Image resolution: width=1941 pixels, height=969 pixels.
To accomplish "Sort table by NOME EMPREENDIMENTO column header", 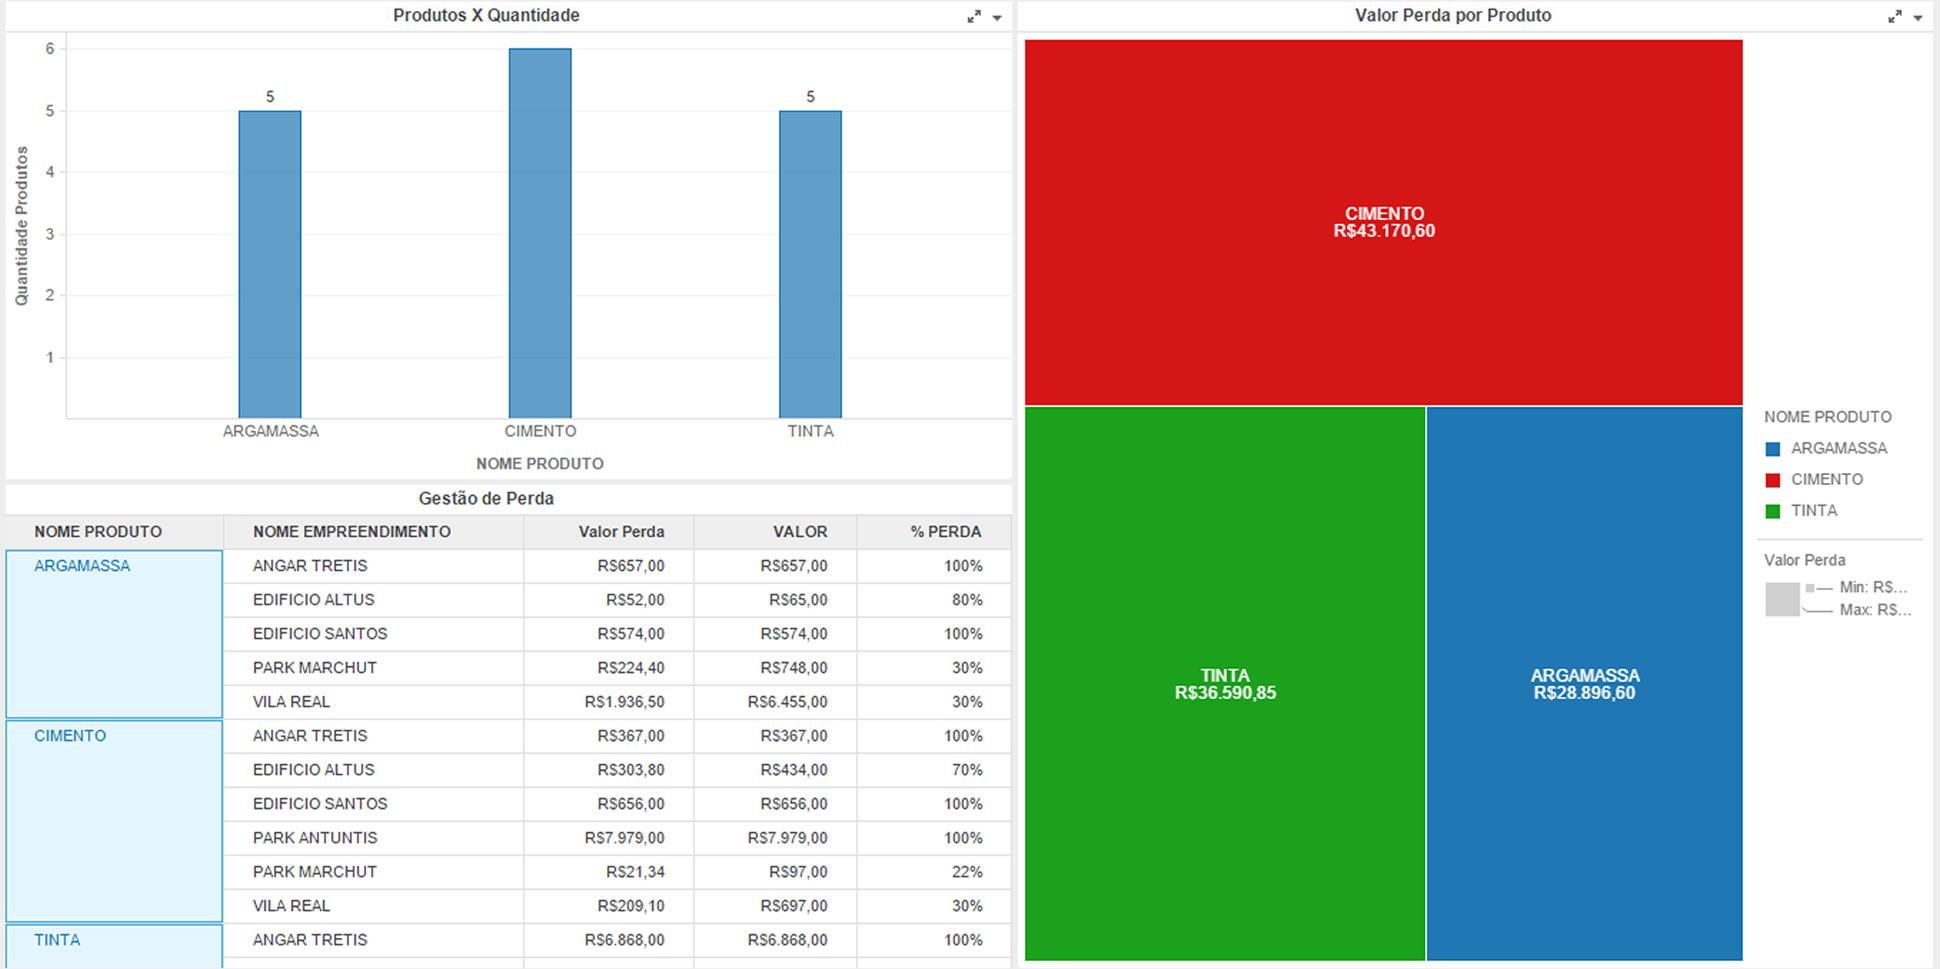I will 352,532.
